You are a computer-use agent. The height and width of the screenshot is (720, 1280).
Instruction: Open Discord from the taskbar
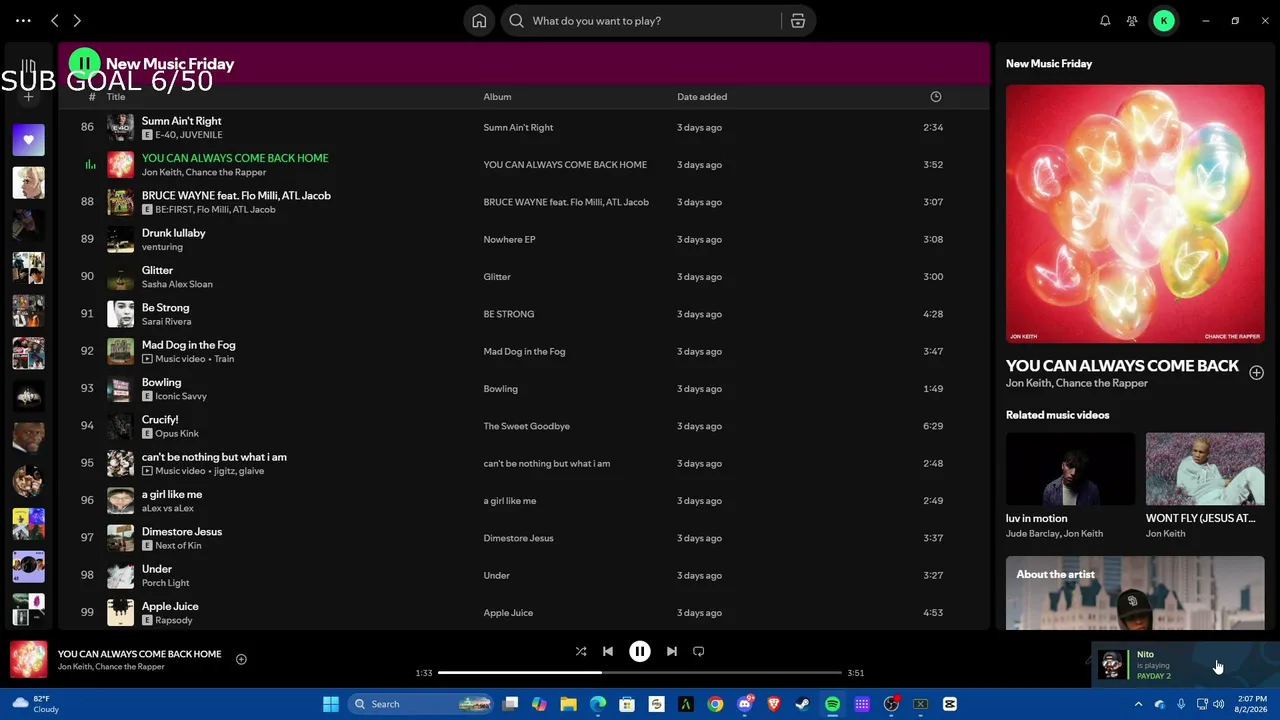pyautogui.click(x=745, y=704)
